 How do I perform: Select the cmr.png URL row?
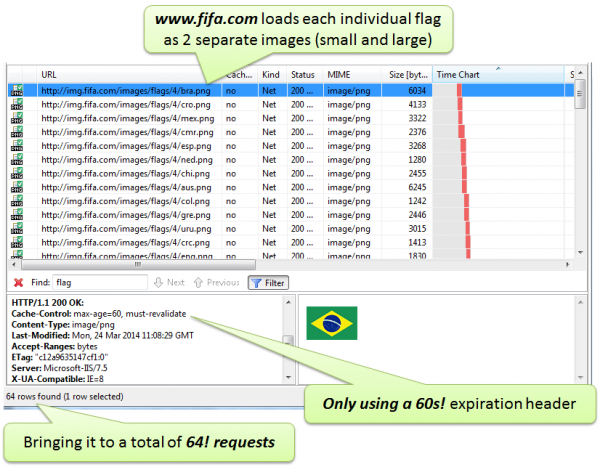click(x=127, y=132)
